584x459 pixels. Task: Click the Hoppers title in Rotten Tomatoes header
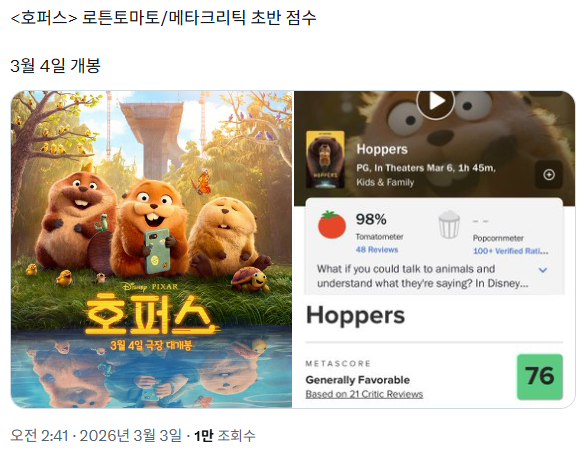tap(382, 149)
